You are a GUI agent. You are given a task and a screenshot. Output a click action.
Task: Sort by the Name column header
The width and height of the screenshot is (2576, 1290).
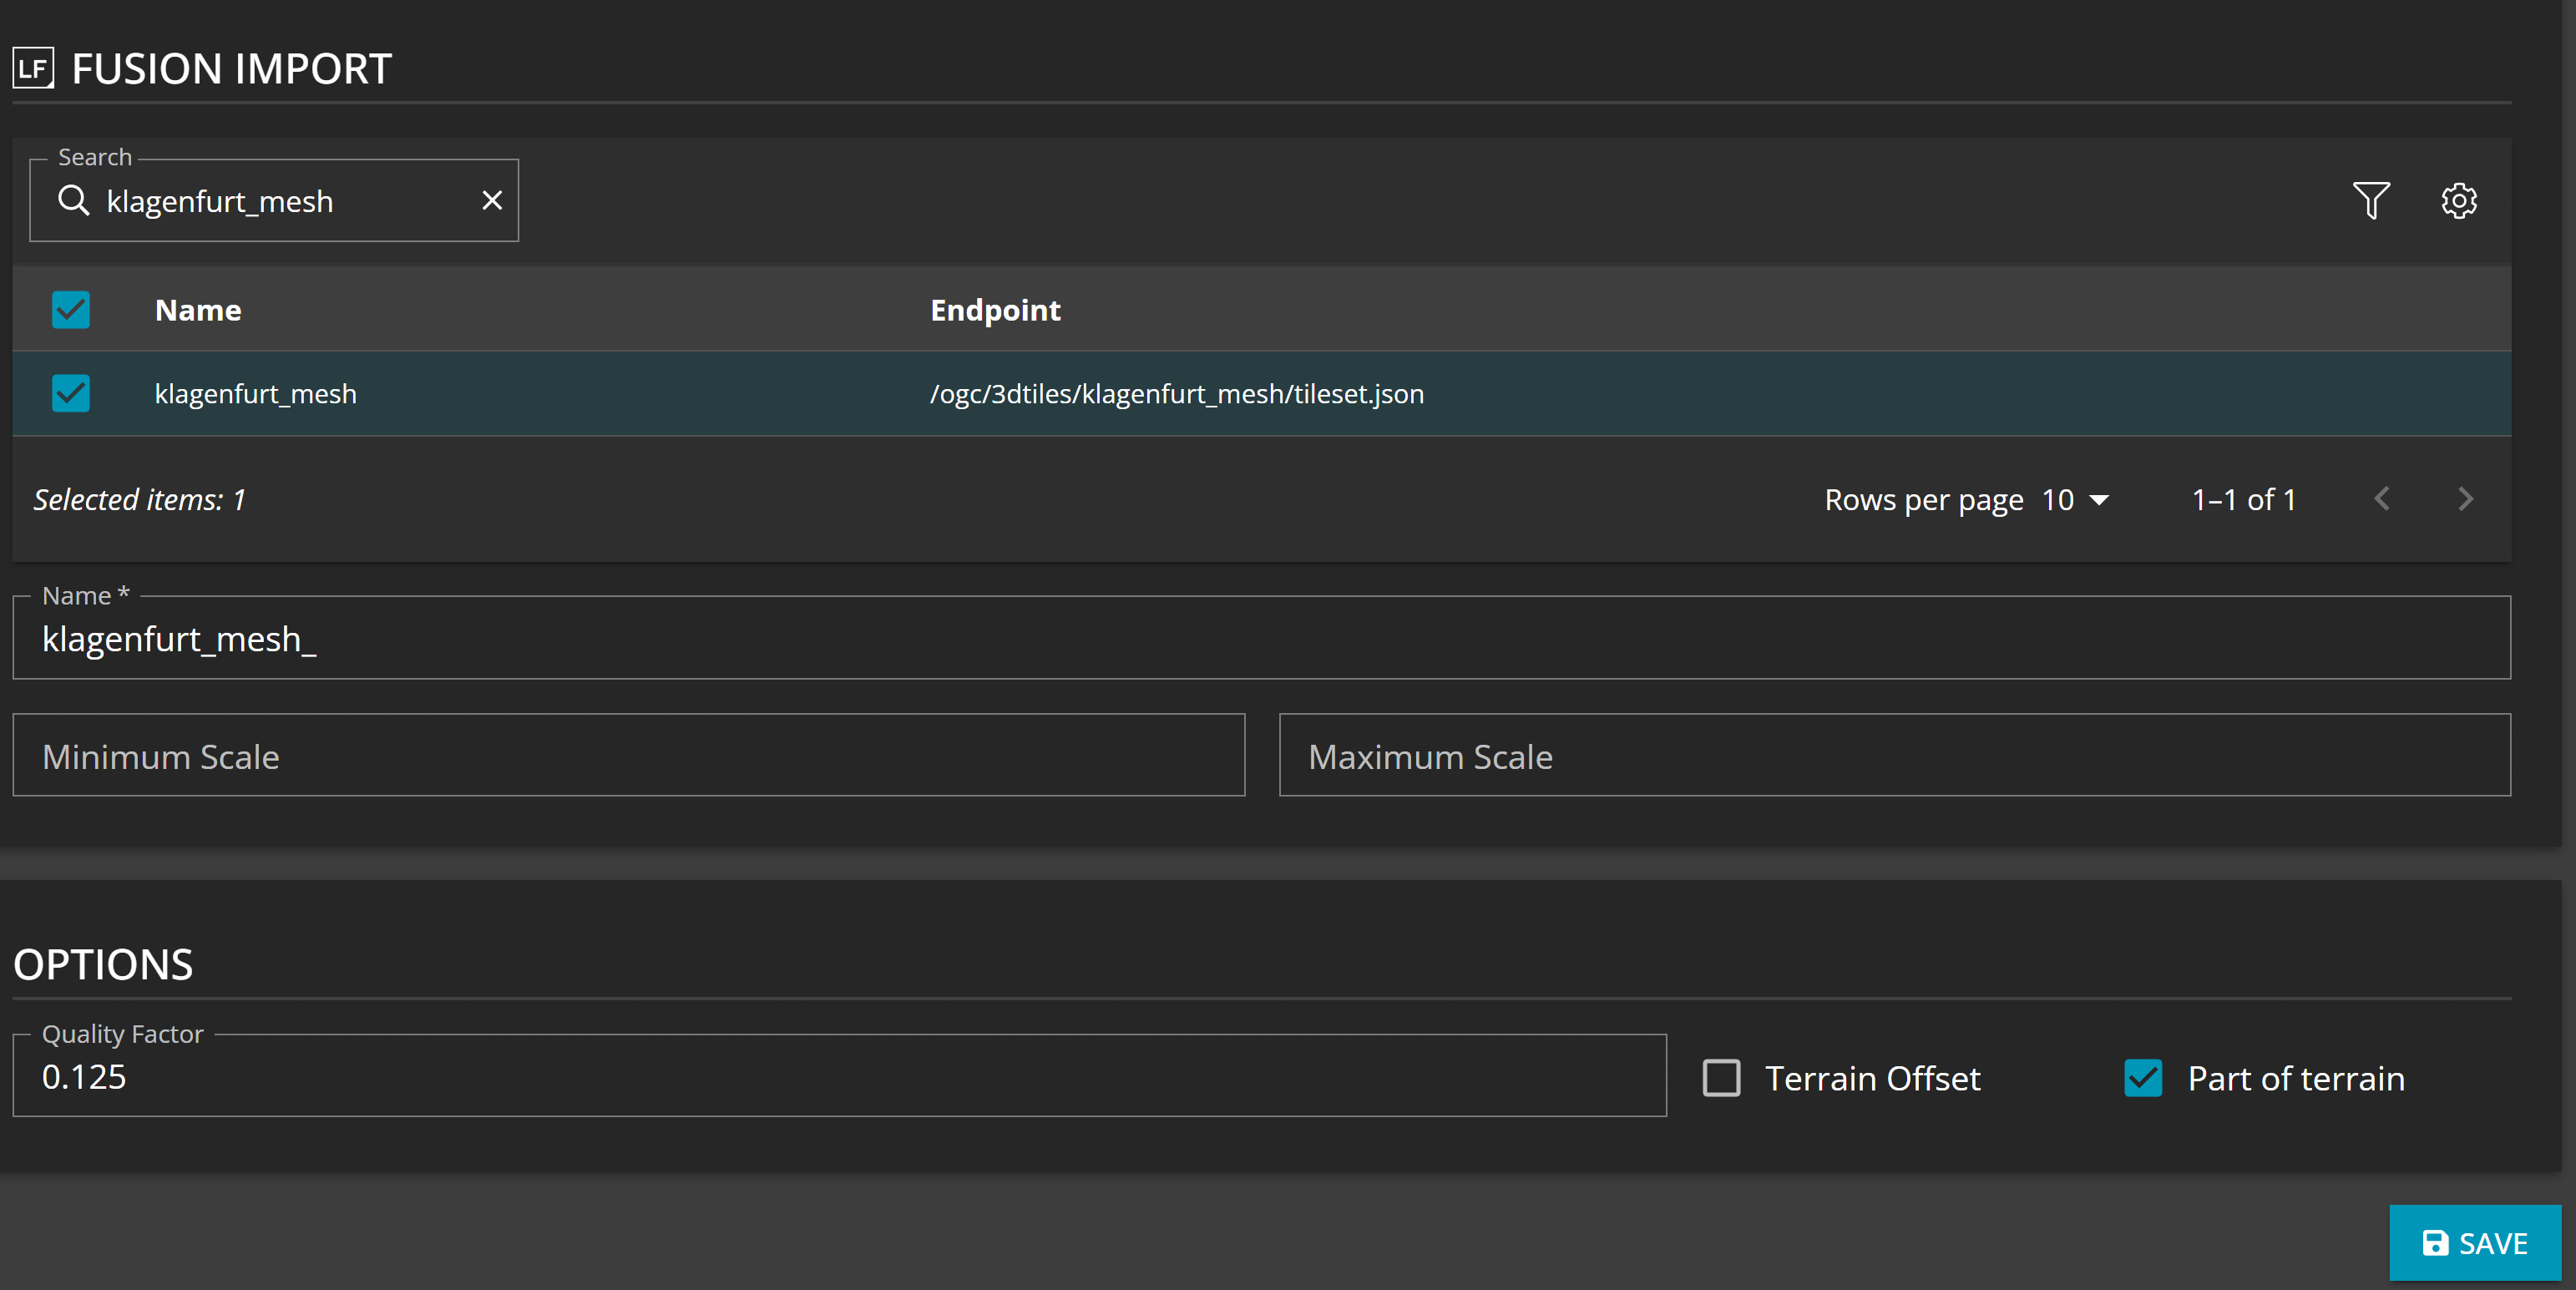[198, 310]
